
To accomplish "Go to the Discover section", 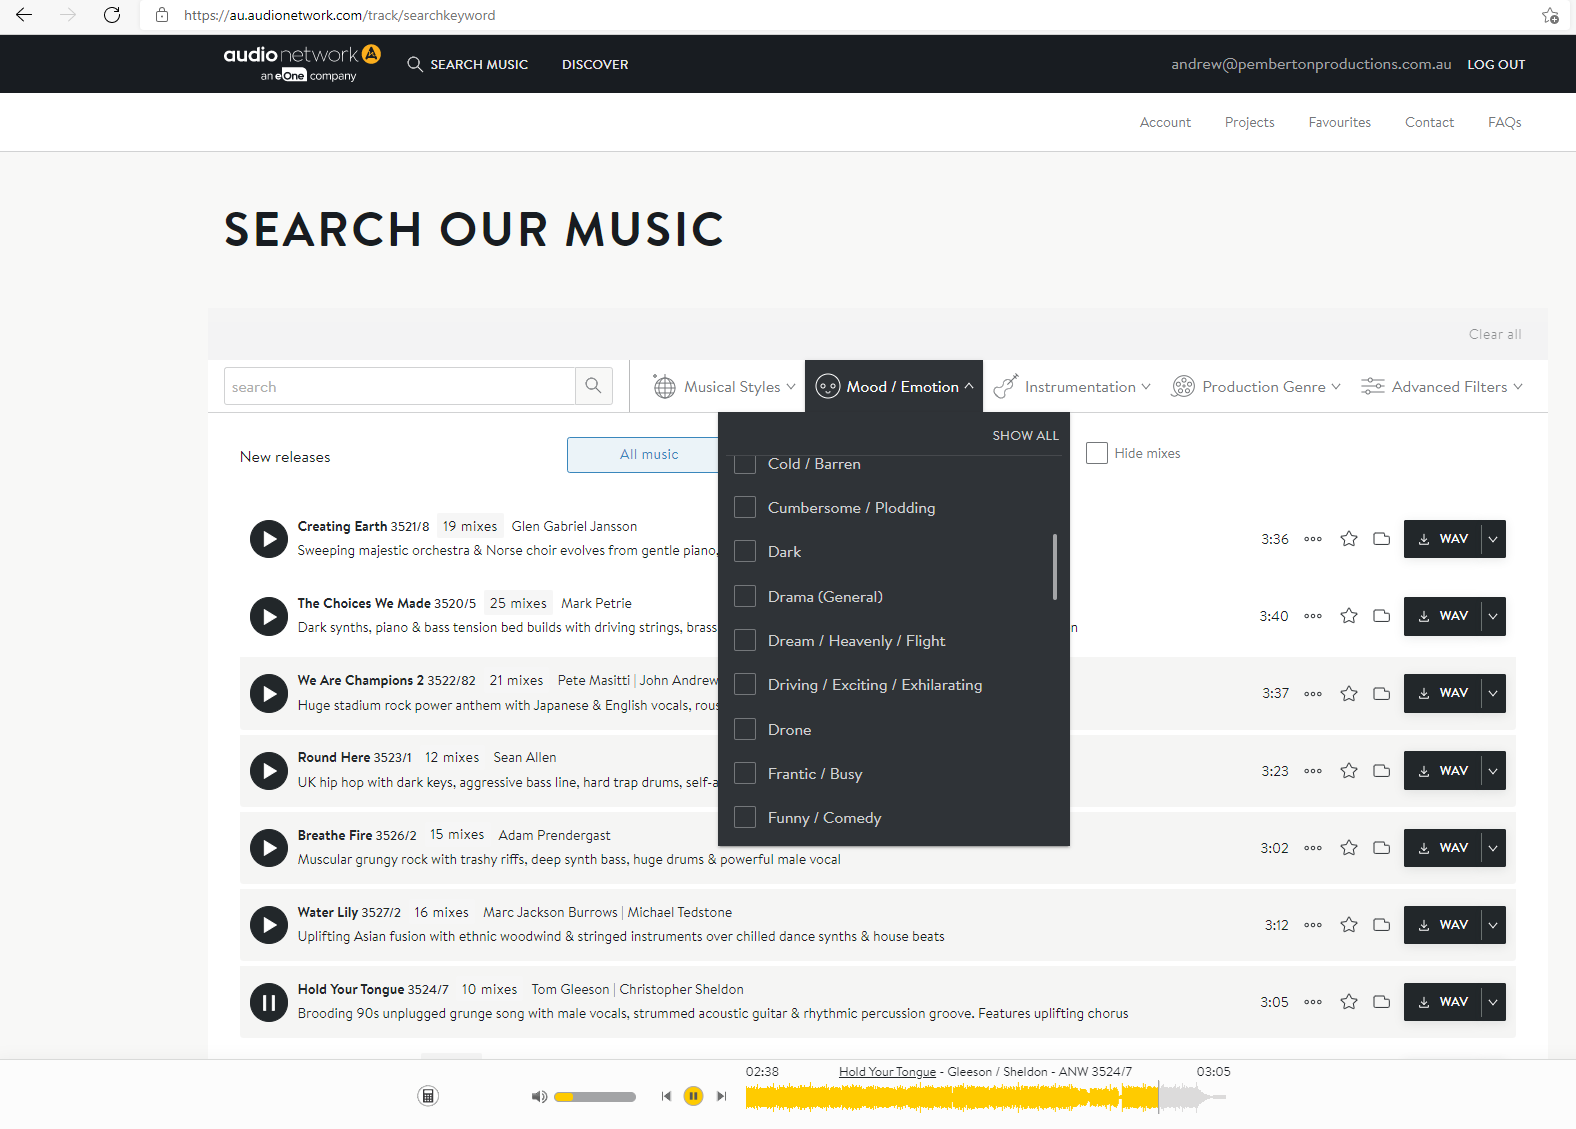I will click(x=595, y=64).
